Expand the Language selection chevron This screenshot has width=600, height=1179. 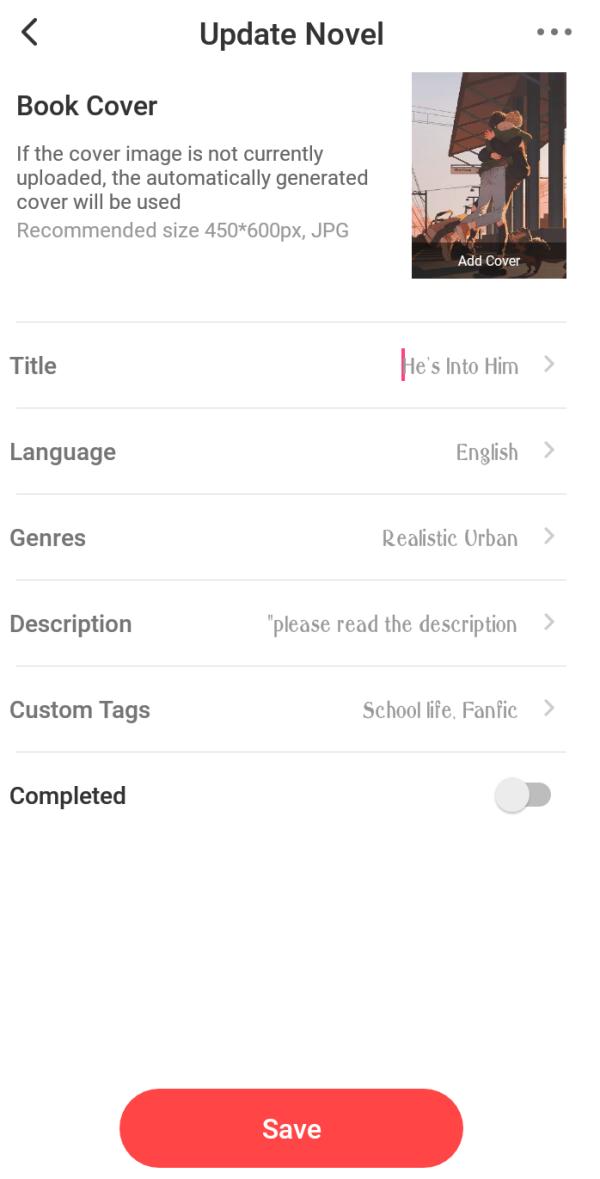point(549,451)
